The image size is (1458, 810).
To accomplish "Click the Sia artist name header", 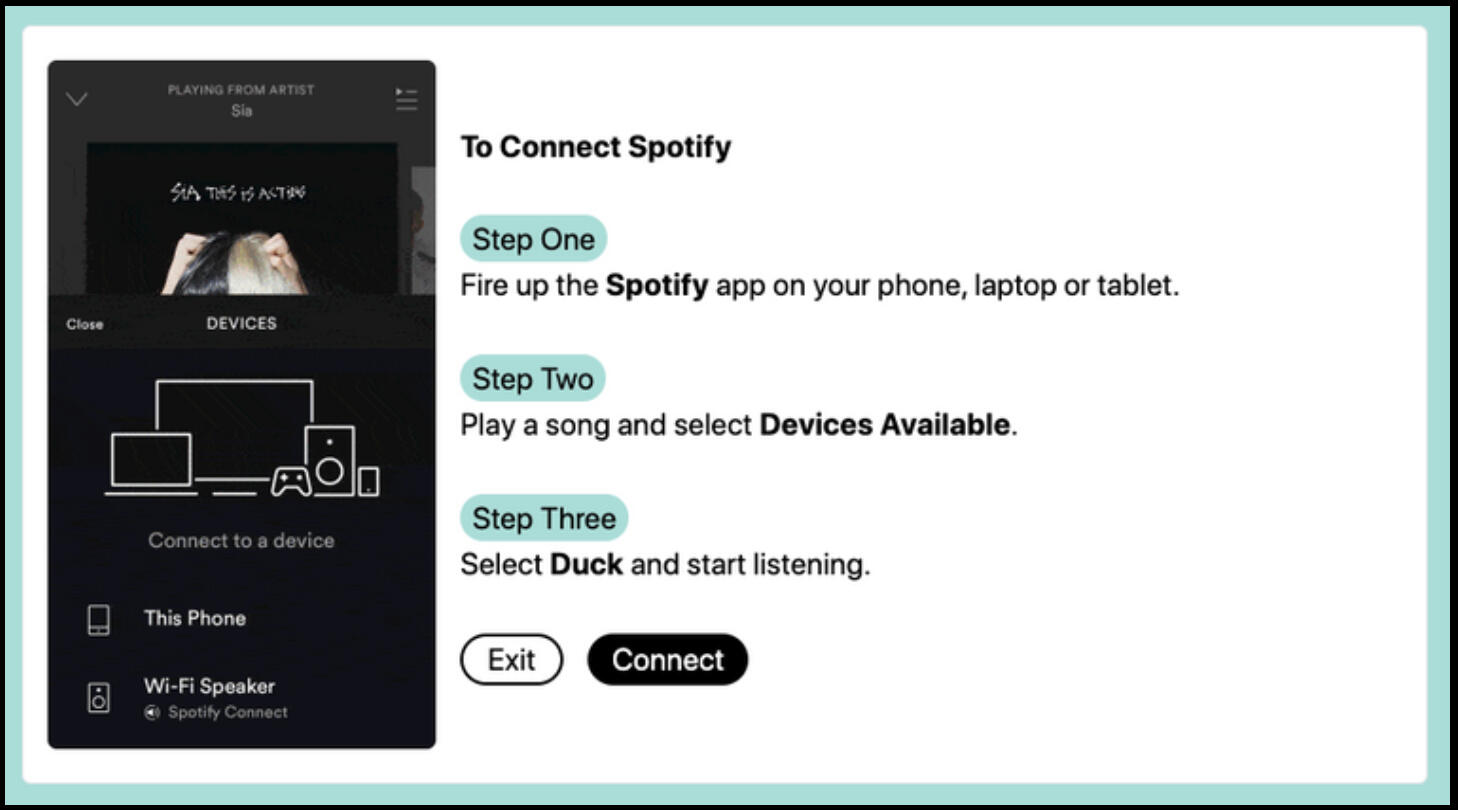I will (241, 111).
